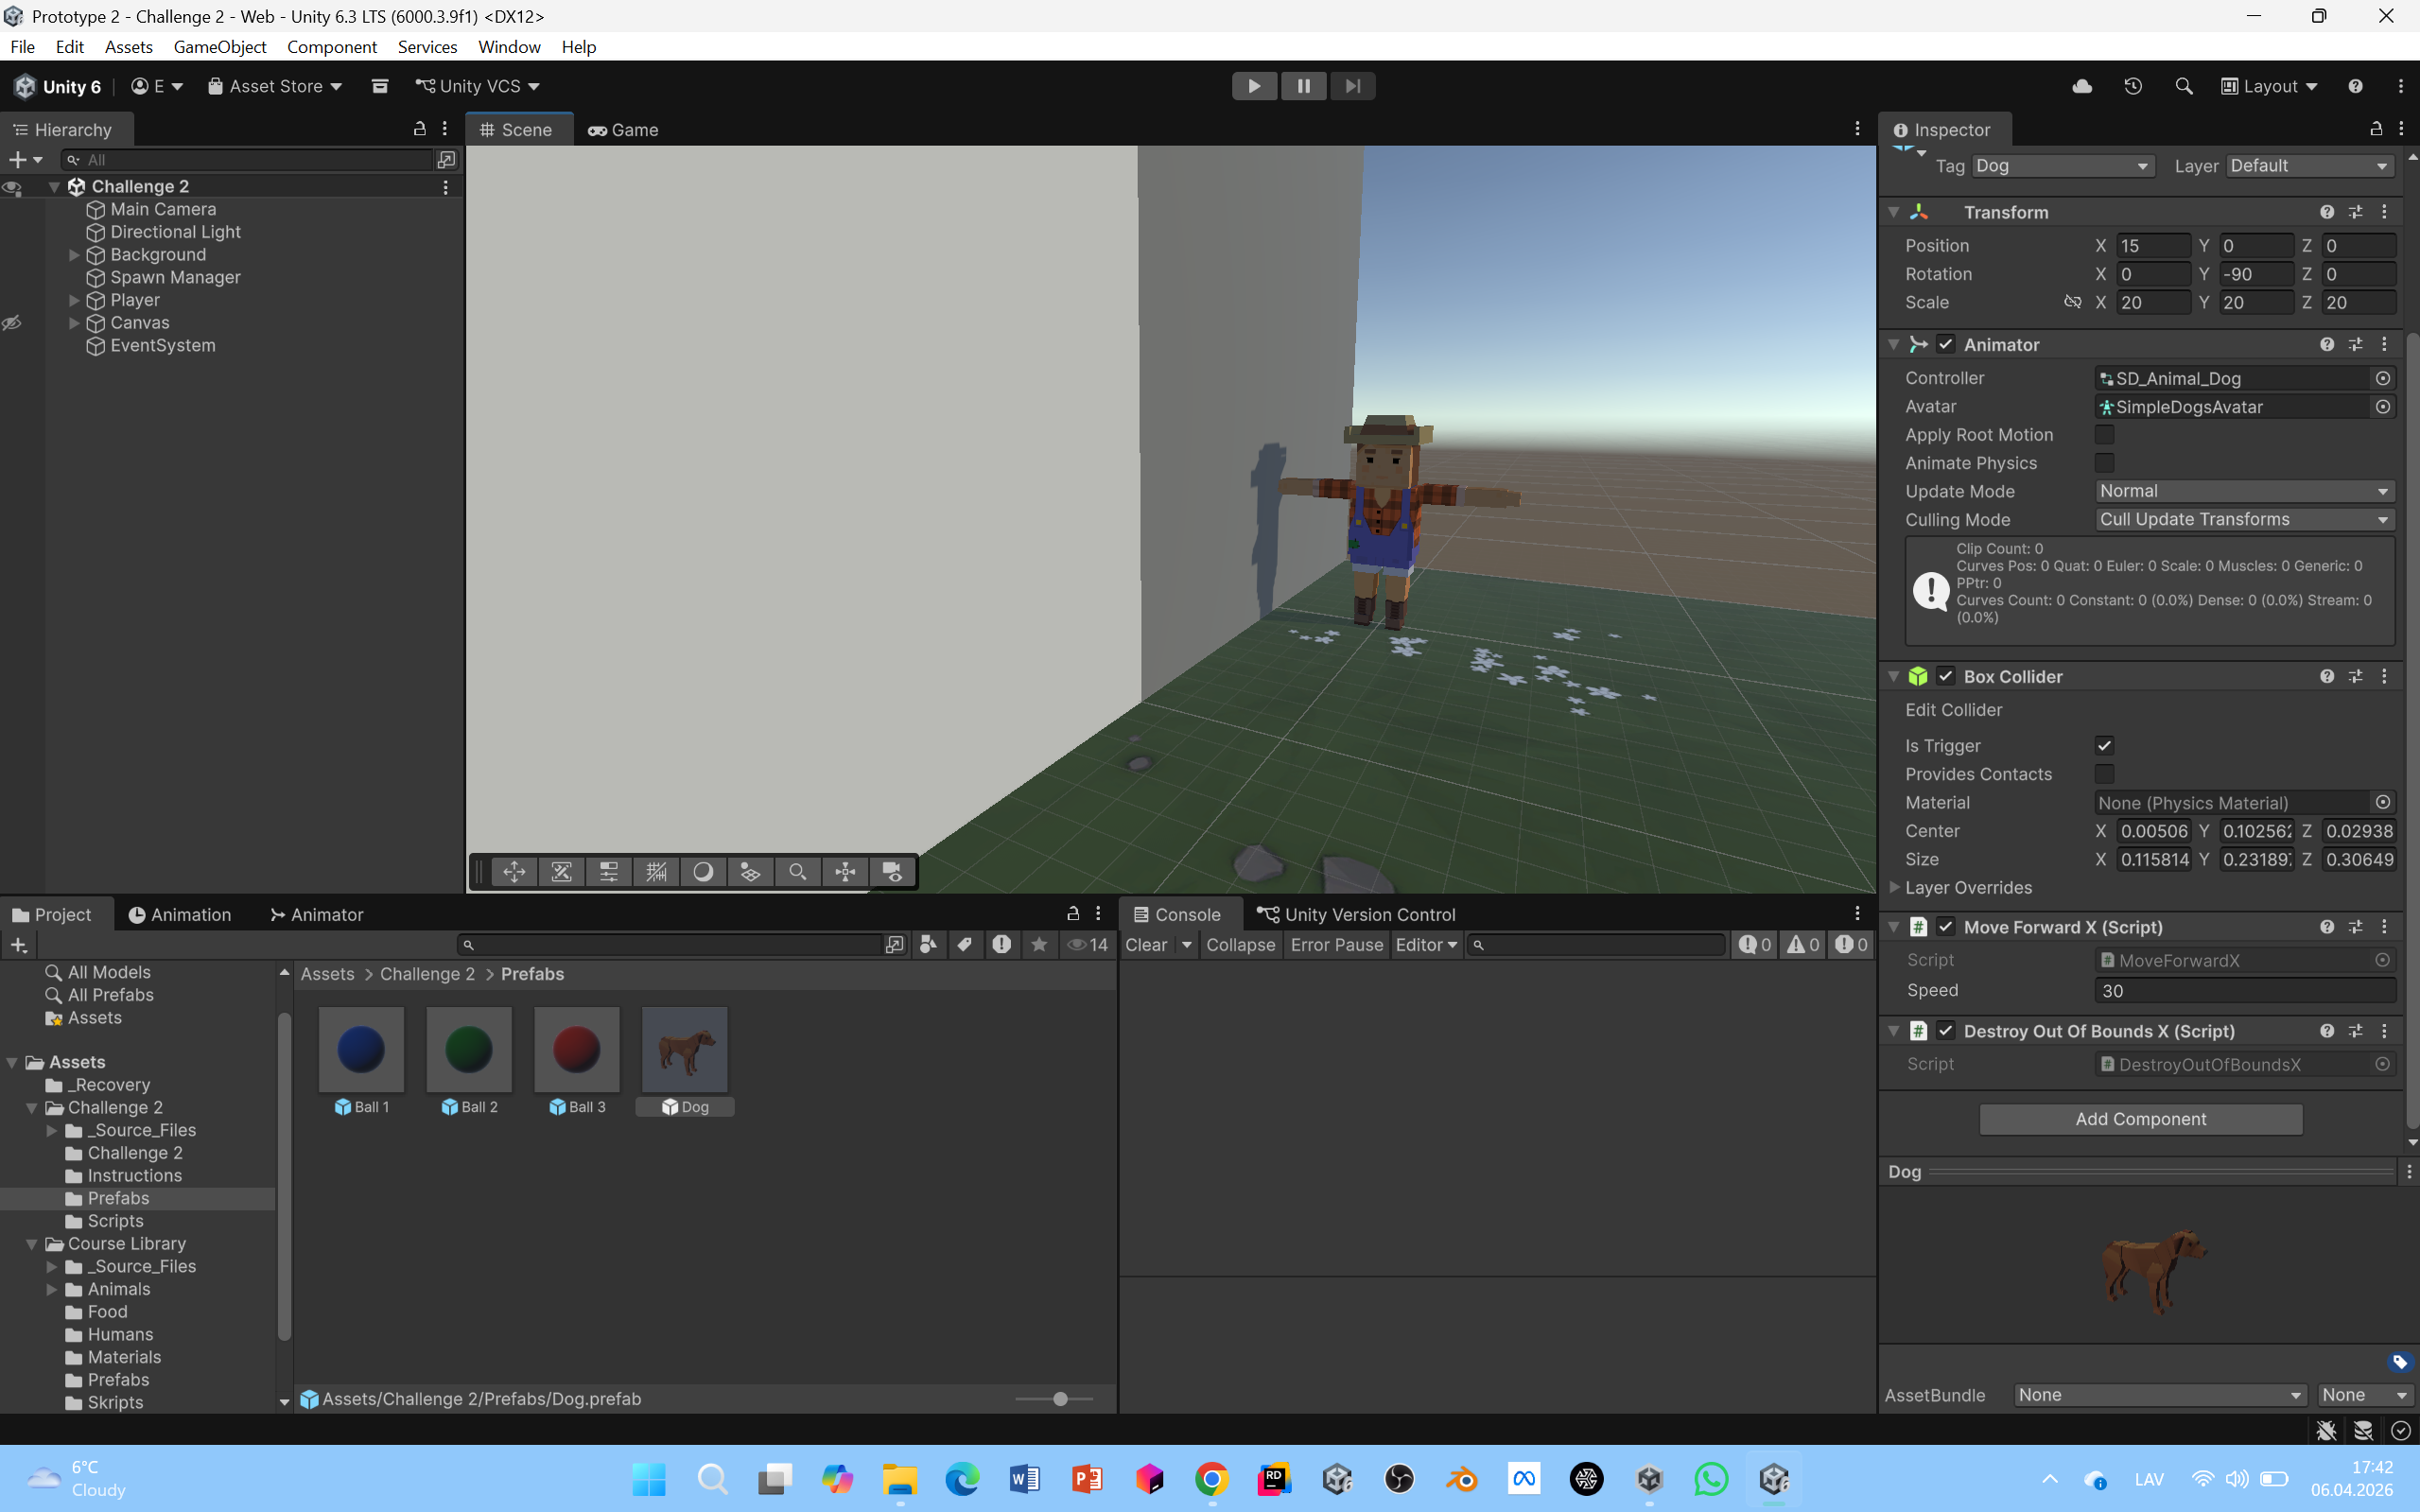Click the Step frame button

point(1352,86)
